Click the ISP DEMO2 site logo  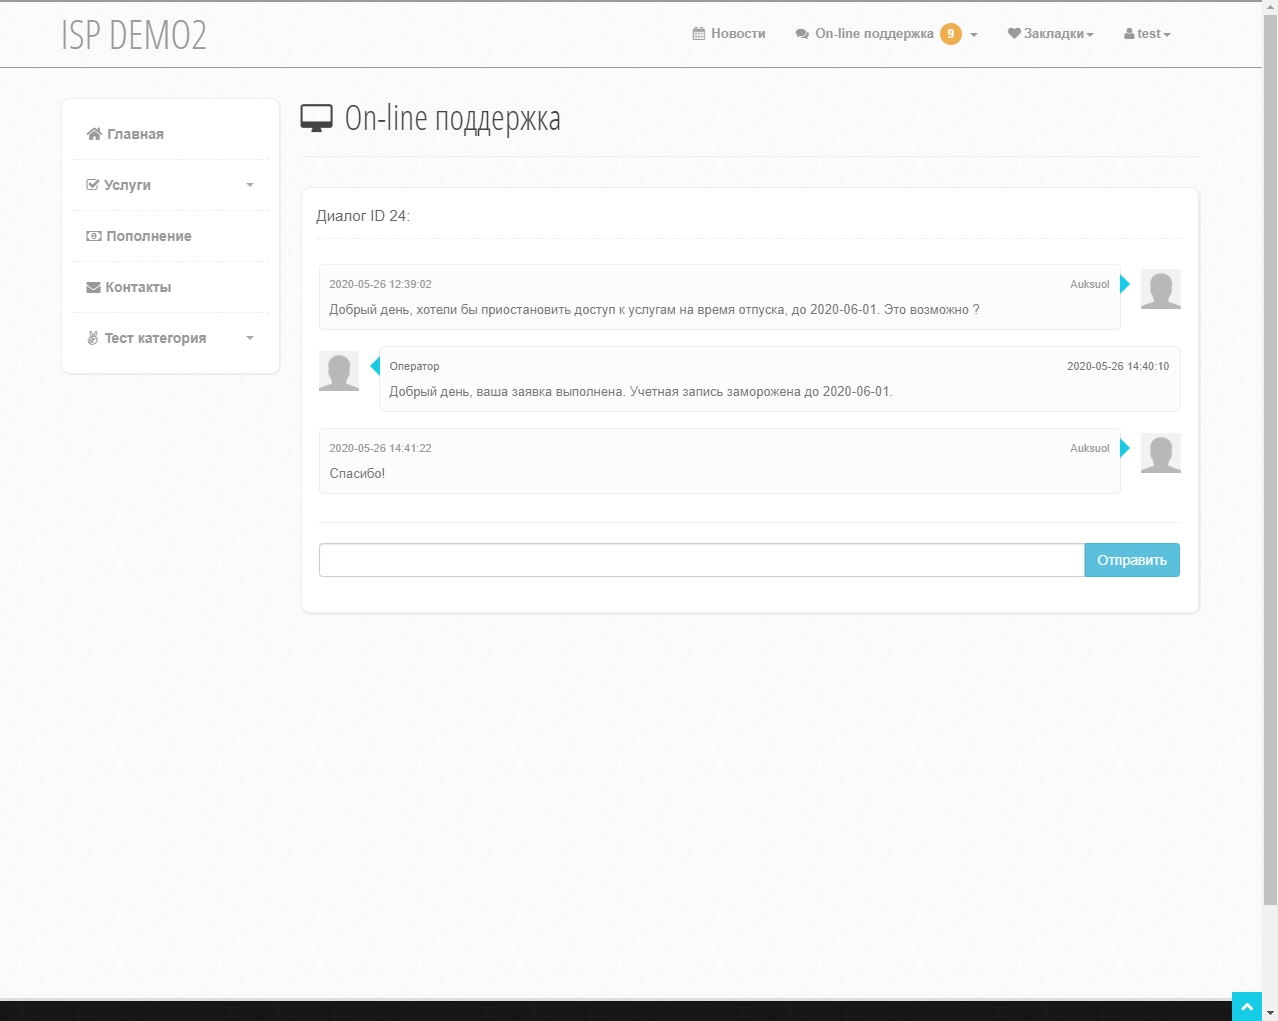click(134, 35)
